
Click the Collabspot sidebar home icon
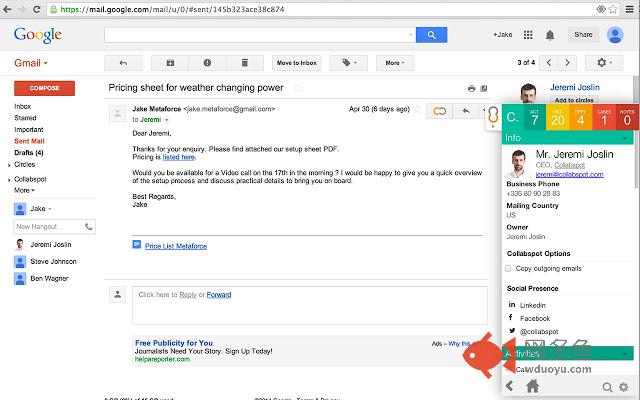coord(532,386)
